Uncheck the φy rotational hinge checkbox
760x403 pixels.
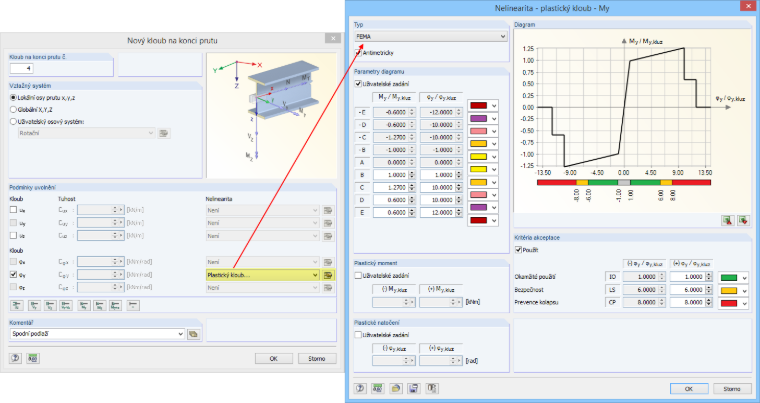pyautogui.click(x=14, y=274)
